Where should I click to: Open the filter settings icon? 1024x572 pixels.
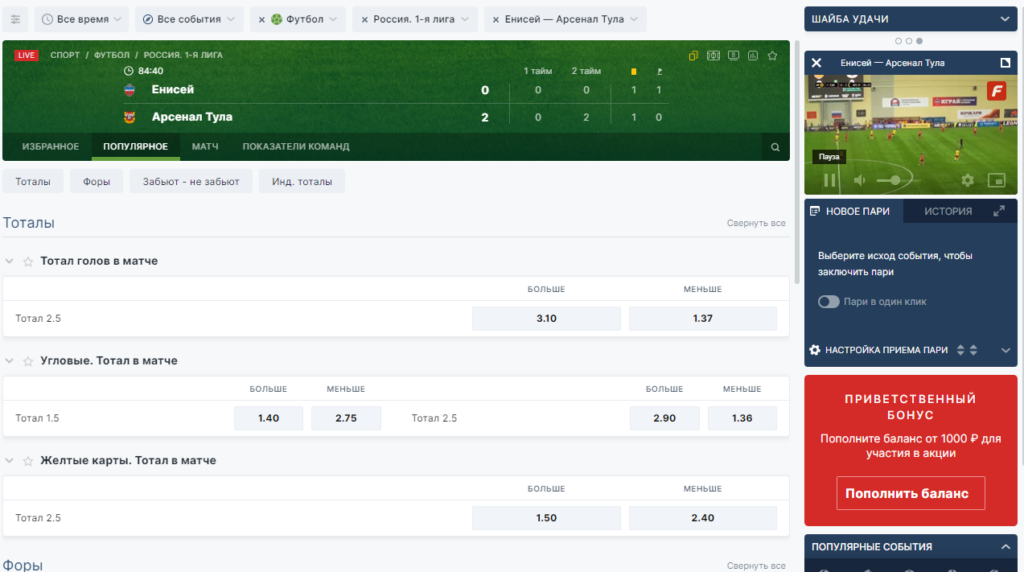pos(15,20)
